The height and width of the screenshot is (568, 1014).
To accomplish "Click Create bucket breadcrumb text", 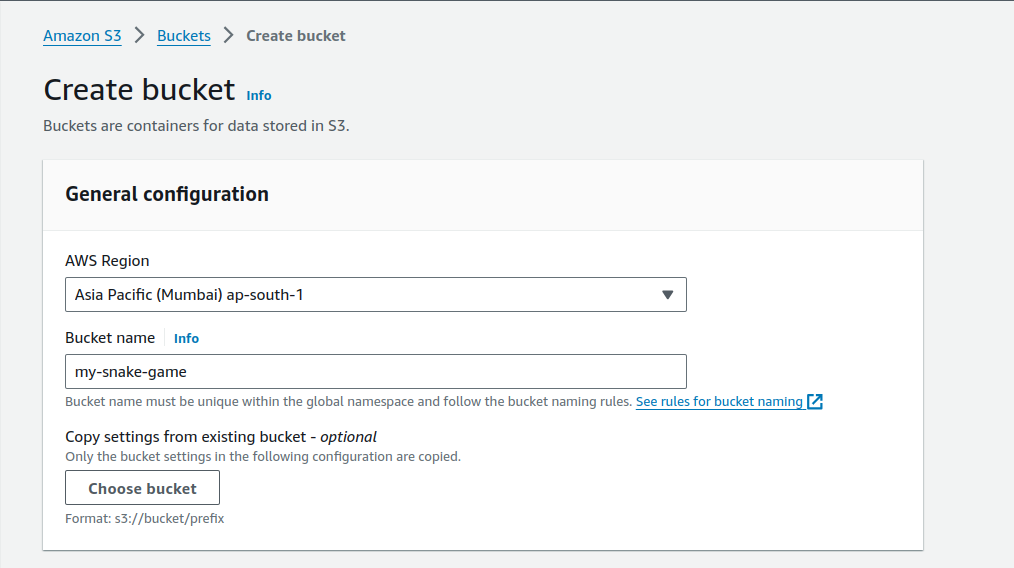I will tap(296, 36).
